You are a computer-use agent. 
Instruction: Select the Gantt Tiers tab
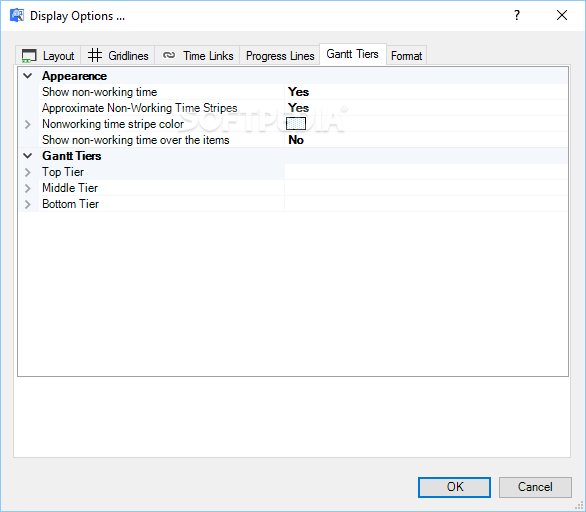click(353, 54)
